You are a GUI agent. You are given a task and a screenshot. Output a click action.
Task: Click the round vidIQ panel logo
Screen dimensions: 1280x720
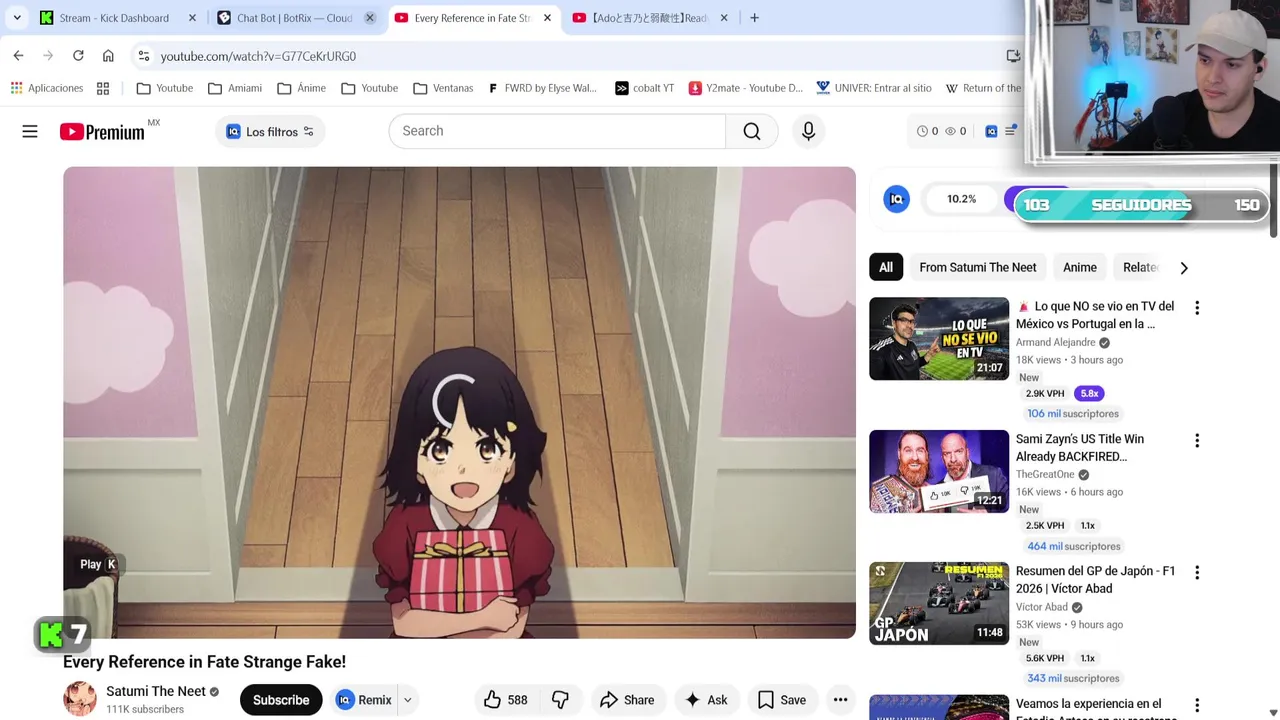coord(897,199)
